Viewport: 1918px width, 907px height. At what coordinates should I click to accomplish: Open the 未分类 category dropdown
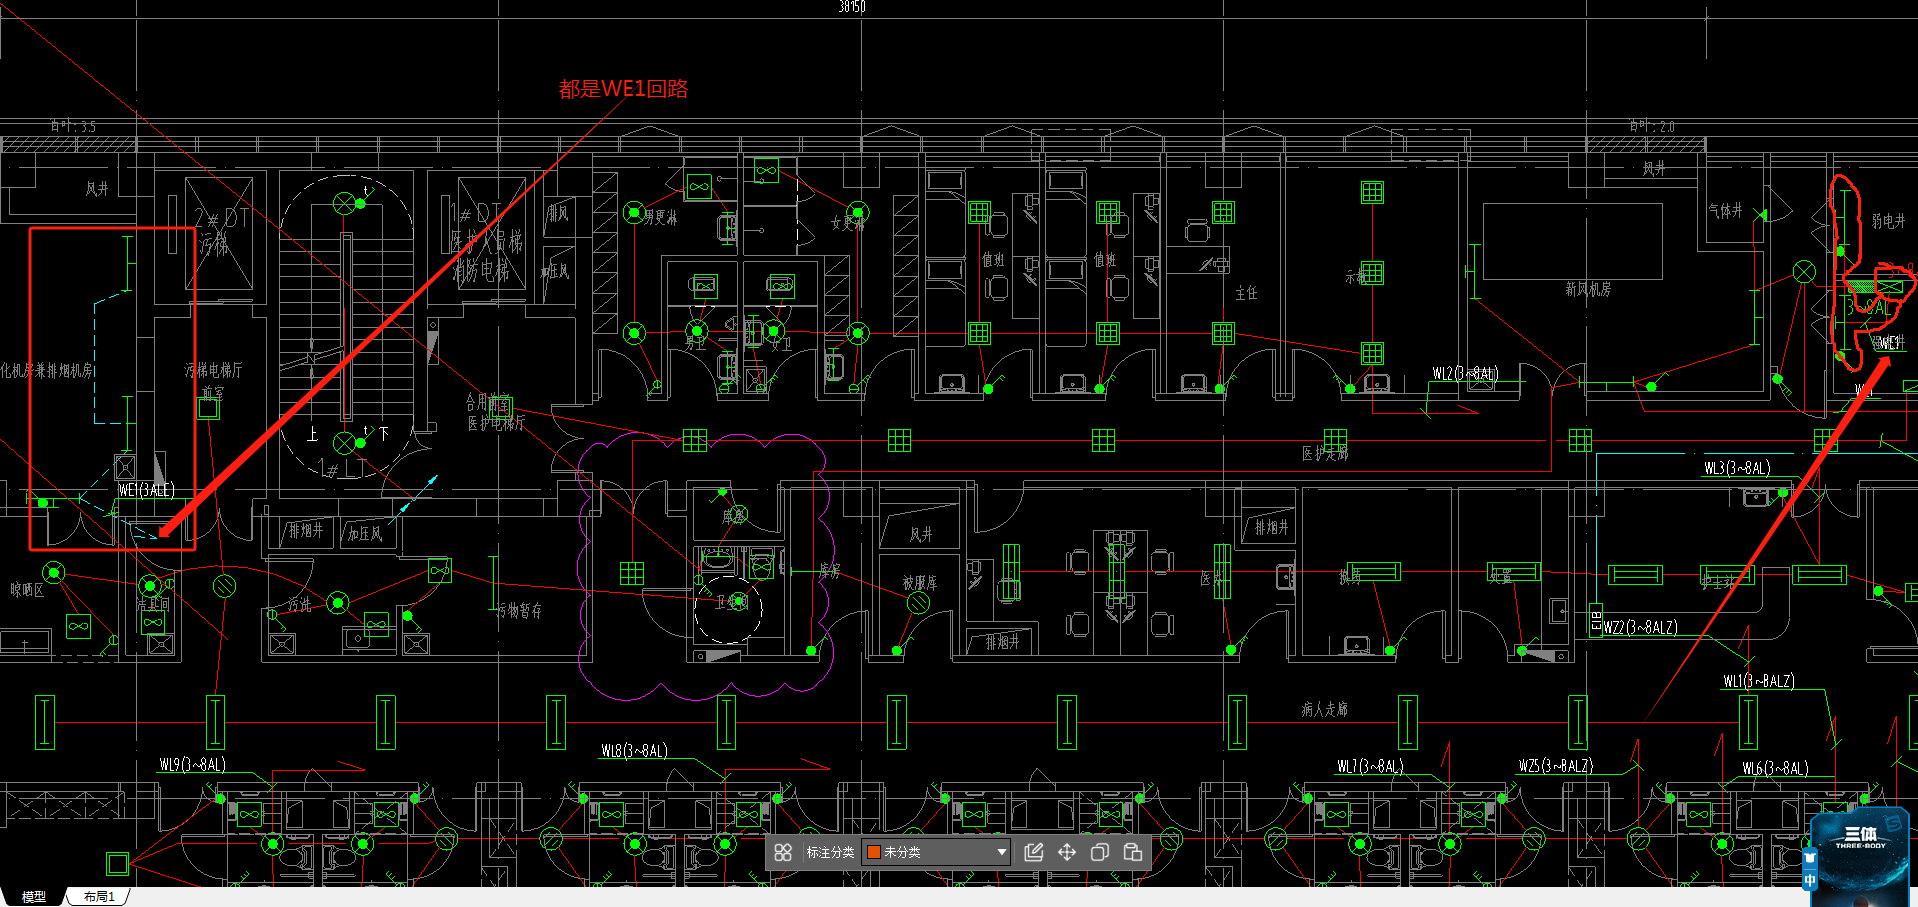tap(937, 852)
